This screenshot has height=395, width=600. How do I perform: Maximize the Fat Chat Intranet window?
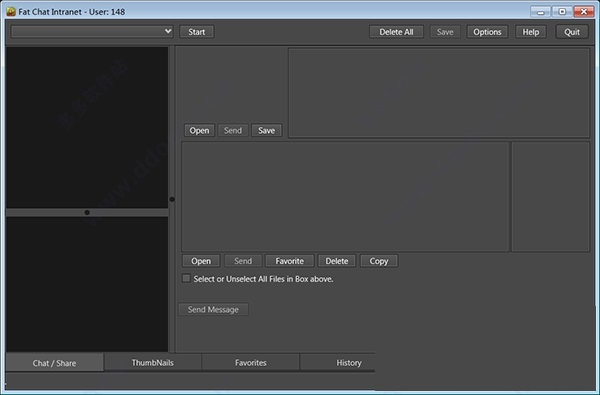pyautogui.click(x=562, y=11)
